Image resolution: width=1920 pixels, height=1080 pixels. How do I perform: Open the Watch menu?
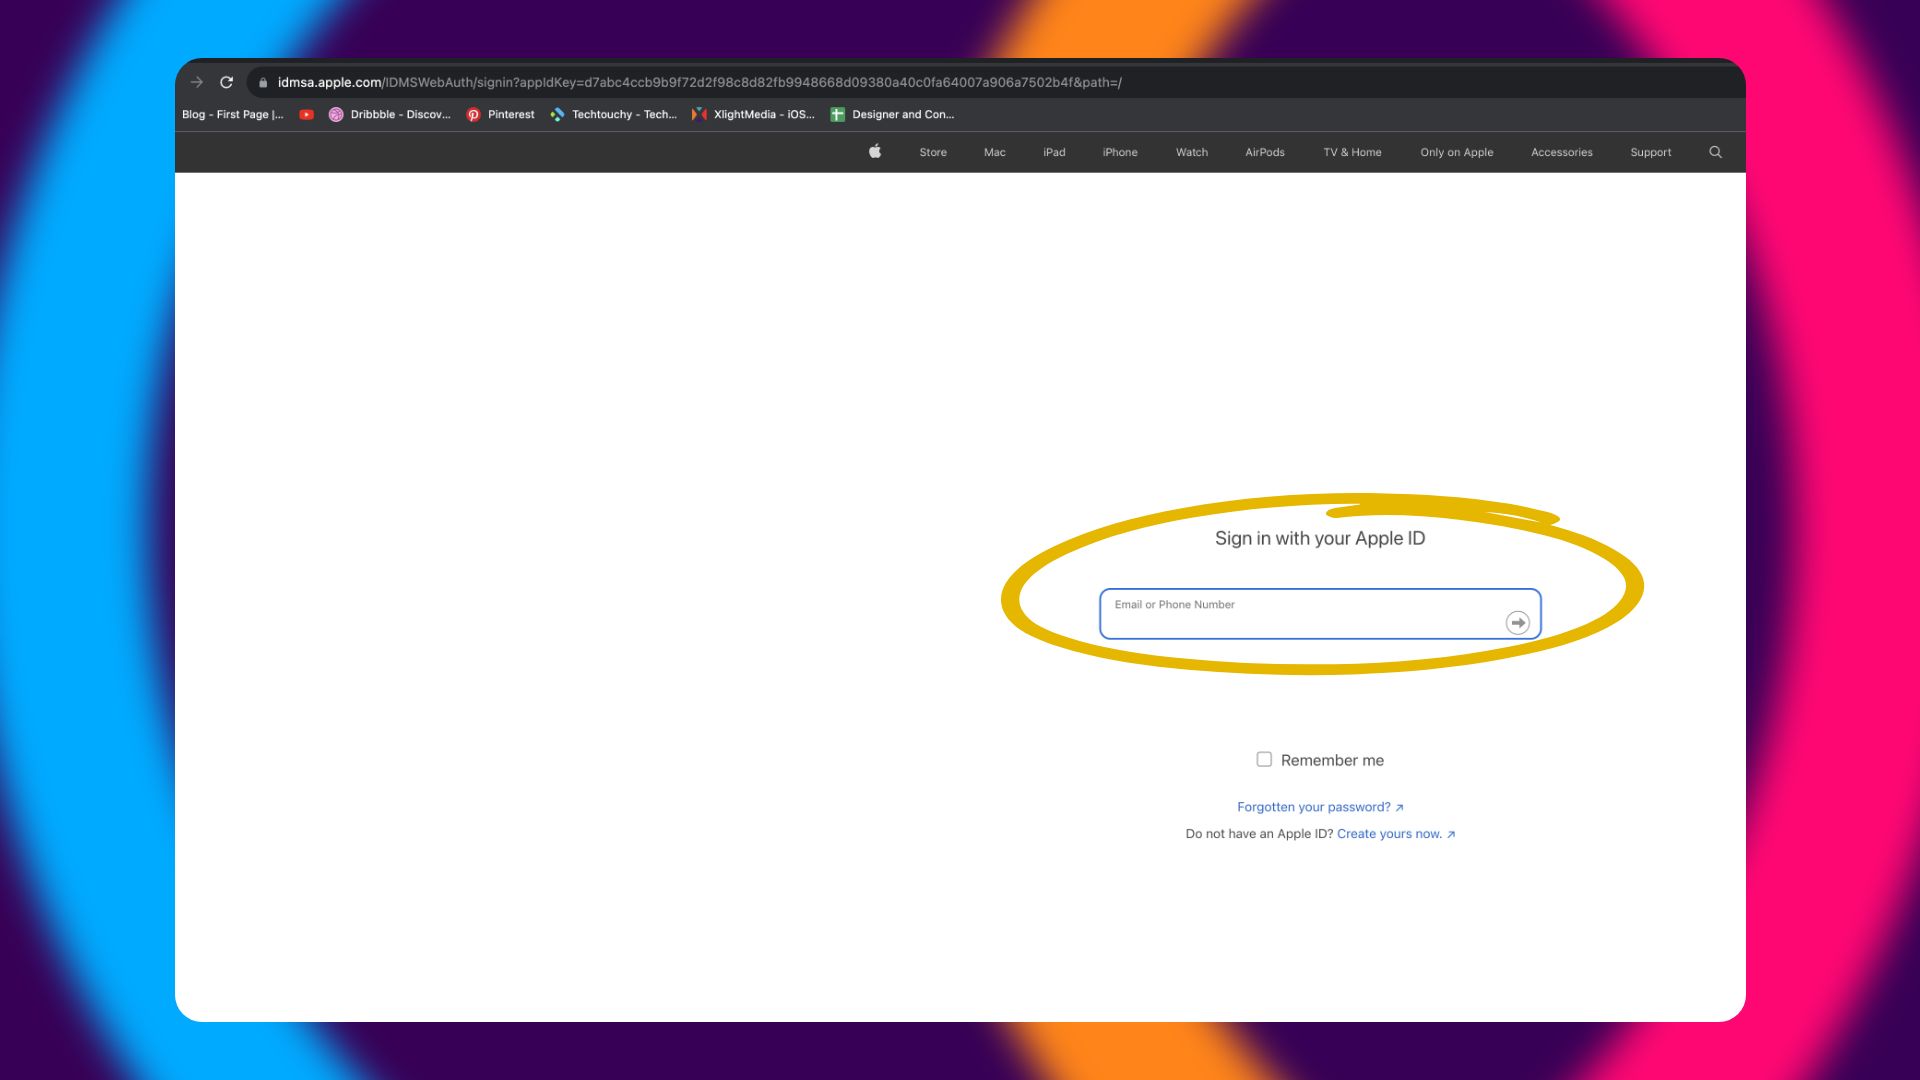[x=1192, y=153]
